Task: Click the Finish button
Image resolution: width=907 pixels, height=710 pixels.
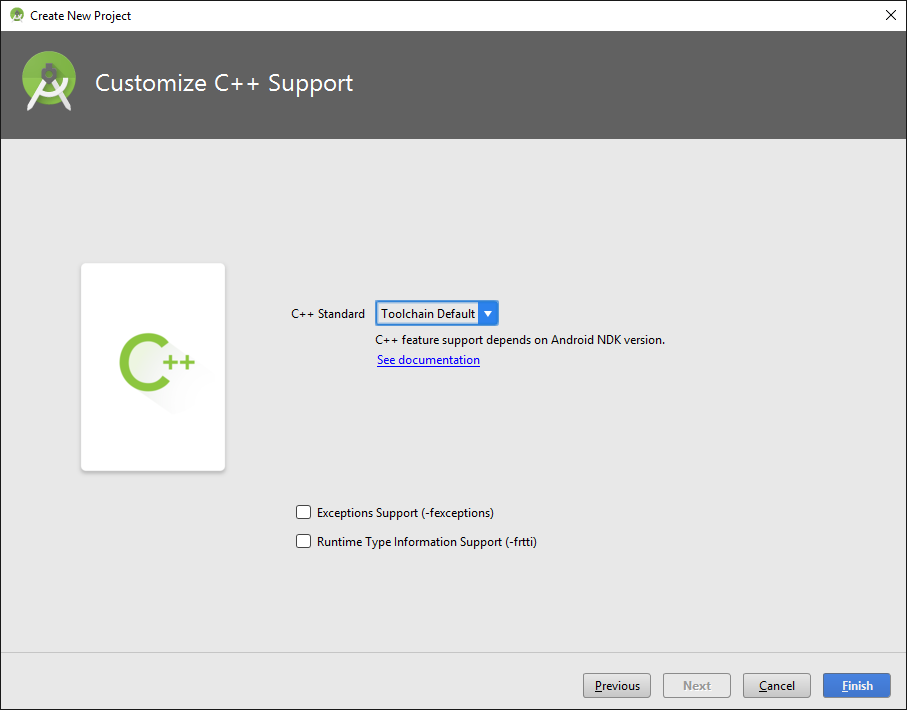Action: coord(857,686)
